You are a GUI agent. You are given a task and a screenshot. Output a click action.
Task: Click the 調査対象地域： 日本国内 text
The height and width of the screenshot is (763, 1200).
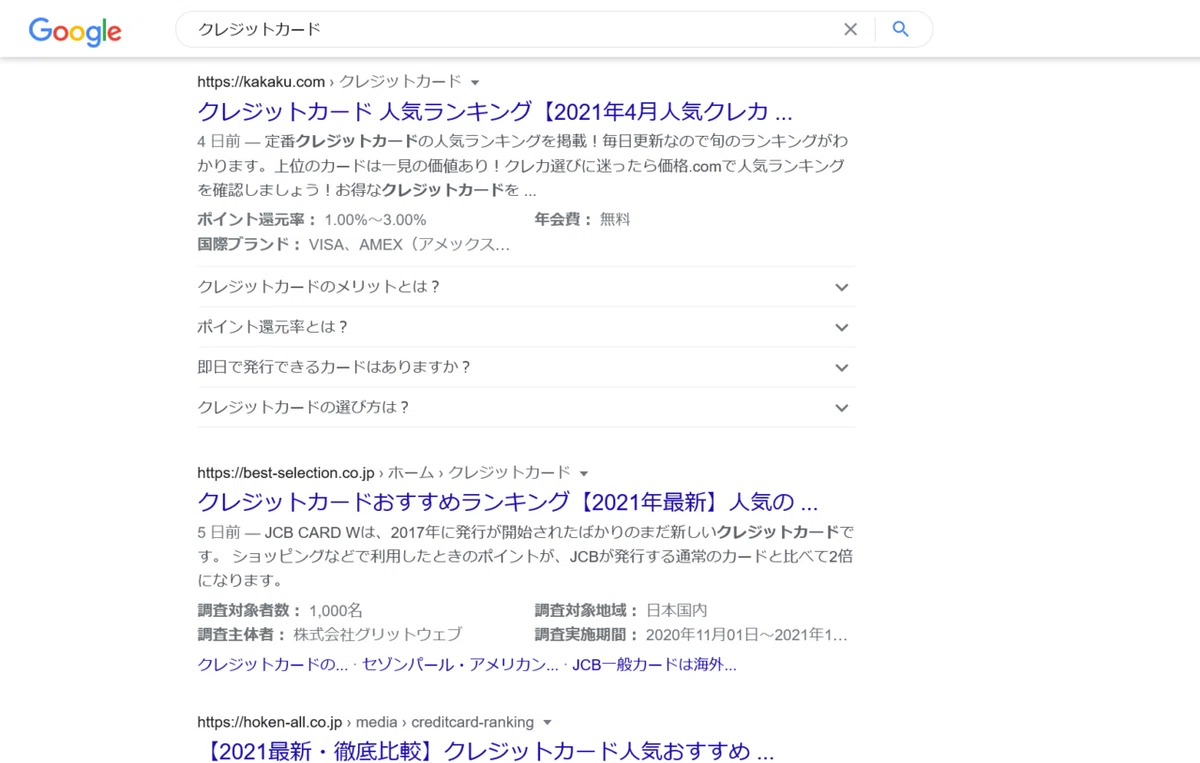point(621,610)
